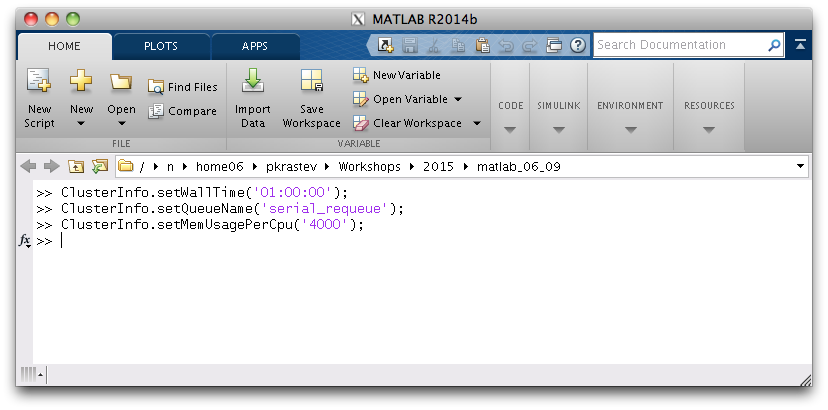Expand the New dropdown menu
This screenshot has width=828, height=410.
click(81, 124)
